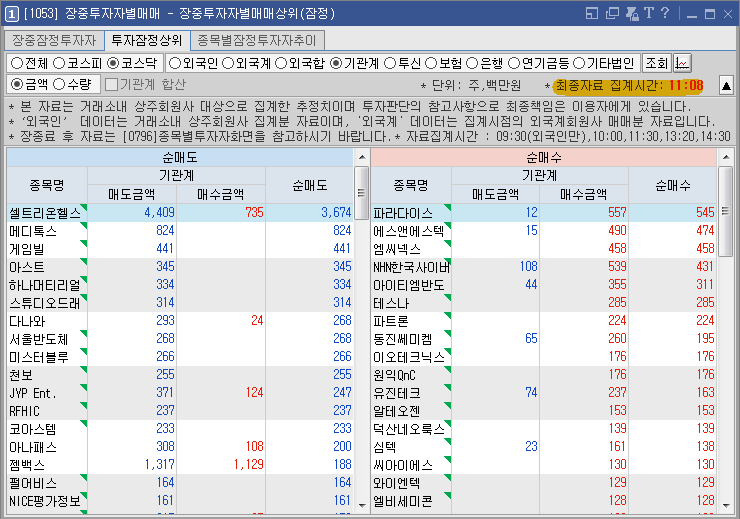This screenshot has height=519, width=740.
Task: Click the screen capture icon in title bar
Action: (632, 13)
